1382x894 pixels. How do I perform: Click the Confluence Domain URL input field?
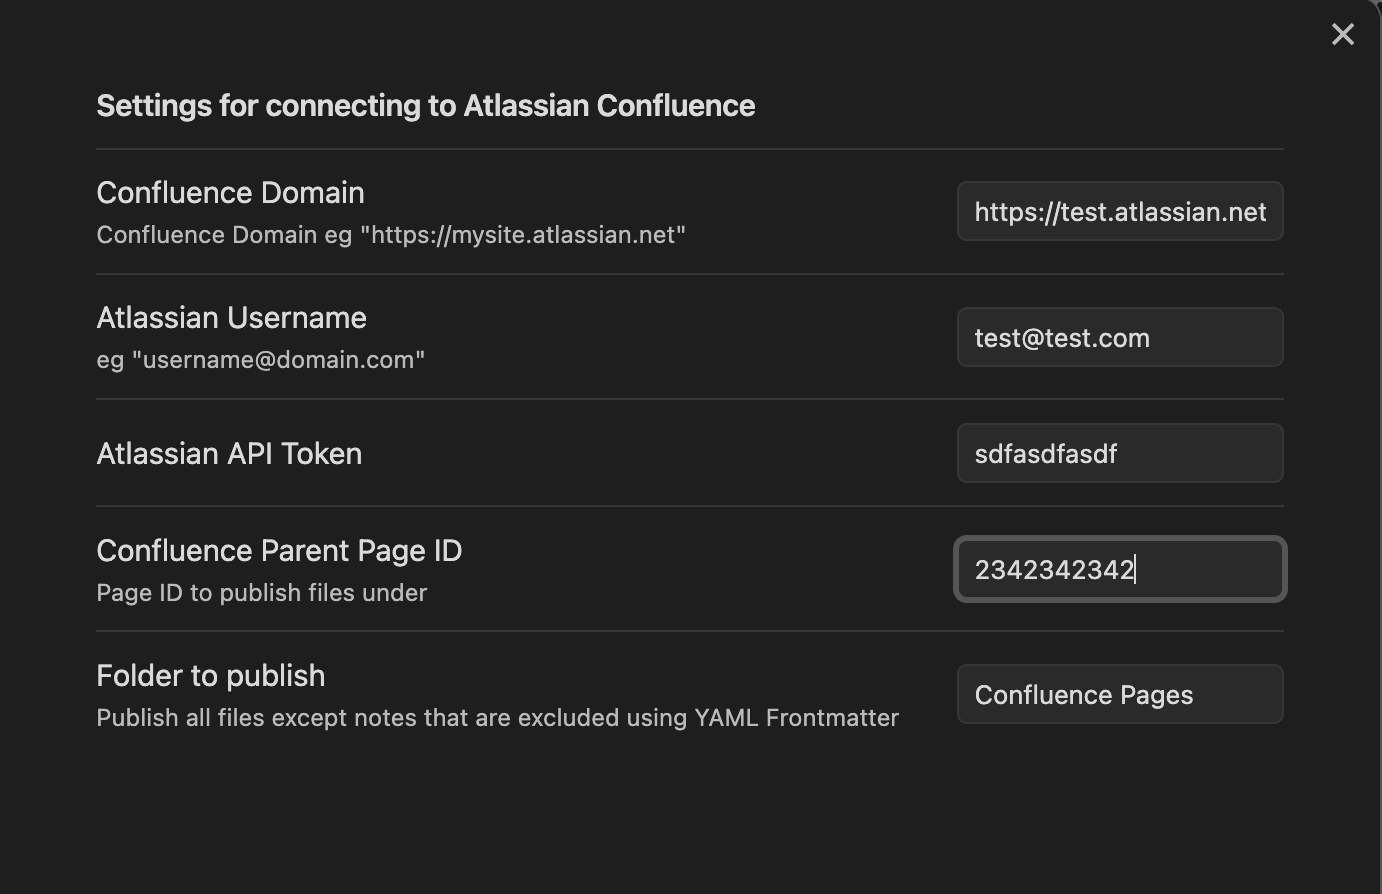pos(1119,212)
